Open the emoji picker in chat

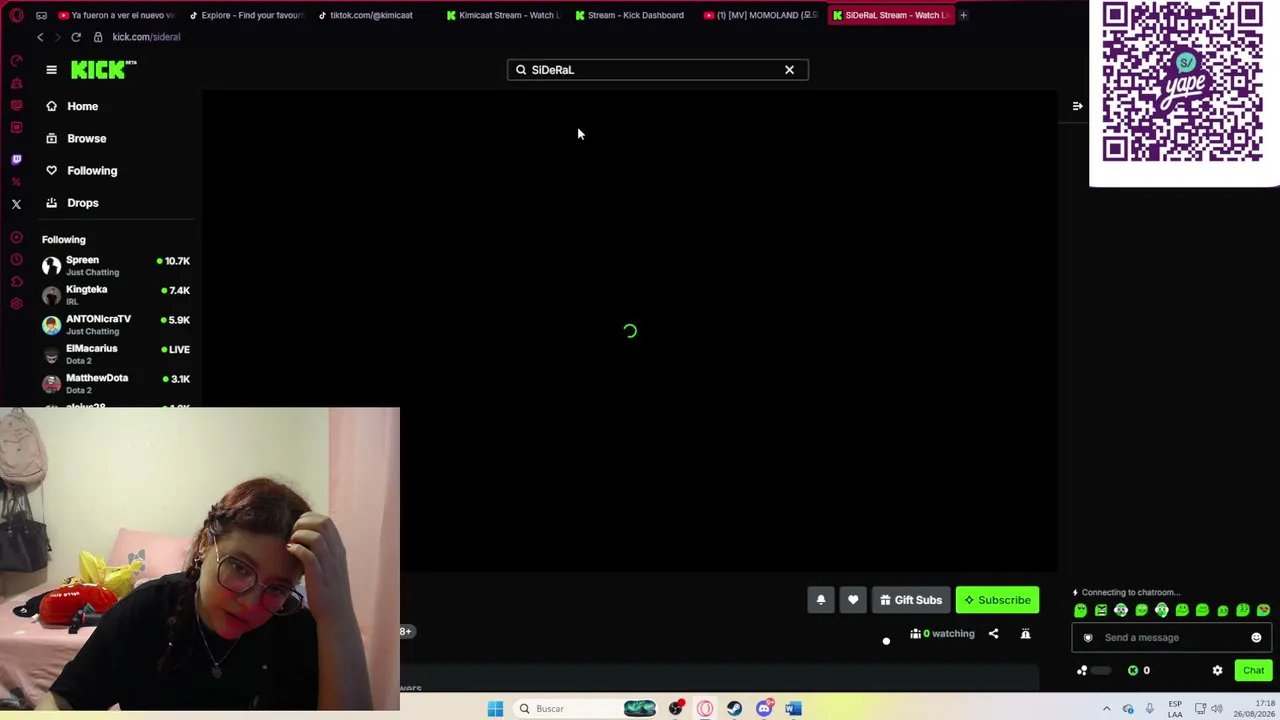pyautogui.click(x=1256, y=637)
